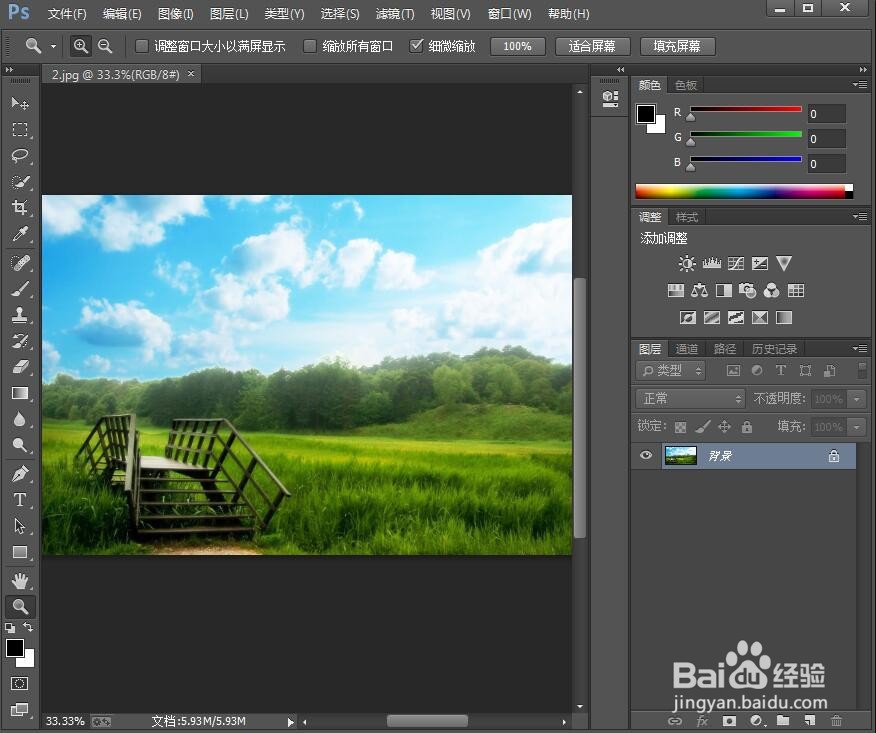876x733 pixels.
Task: Click Zoom Out mode in options bar
Action: [105, 46]
